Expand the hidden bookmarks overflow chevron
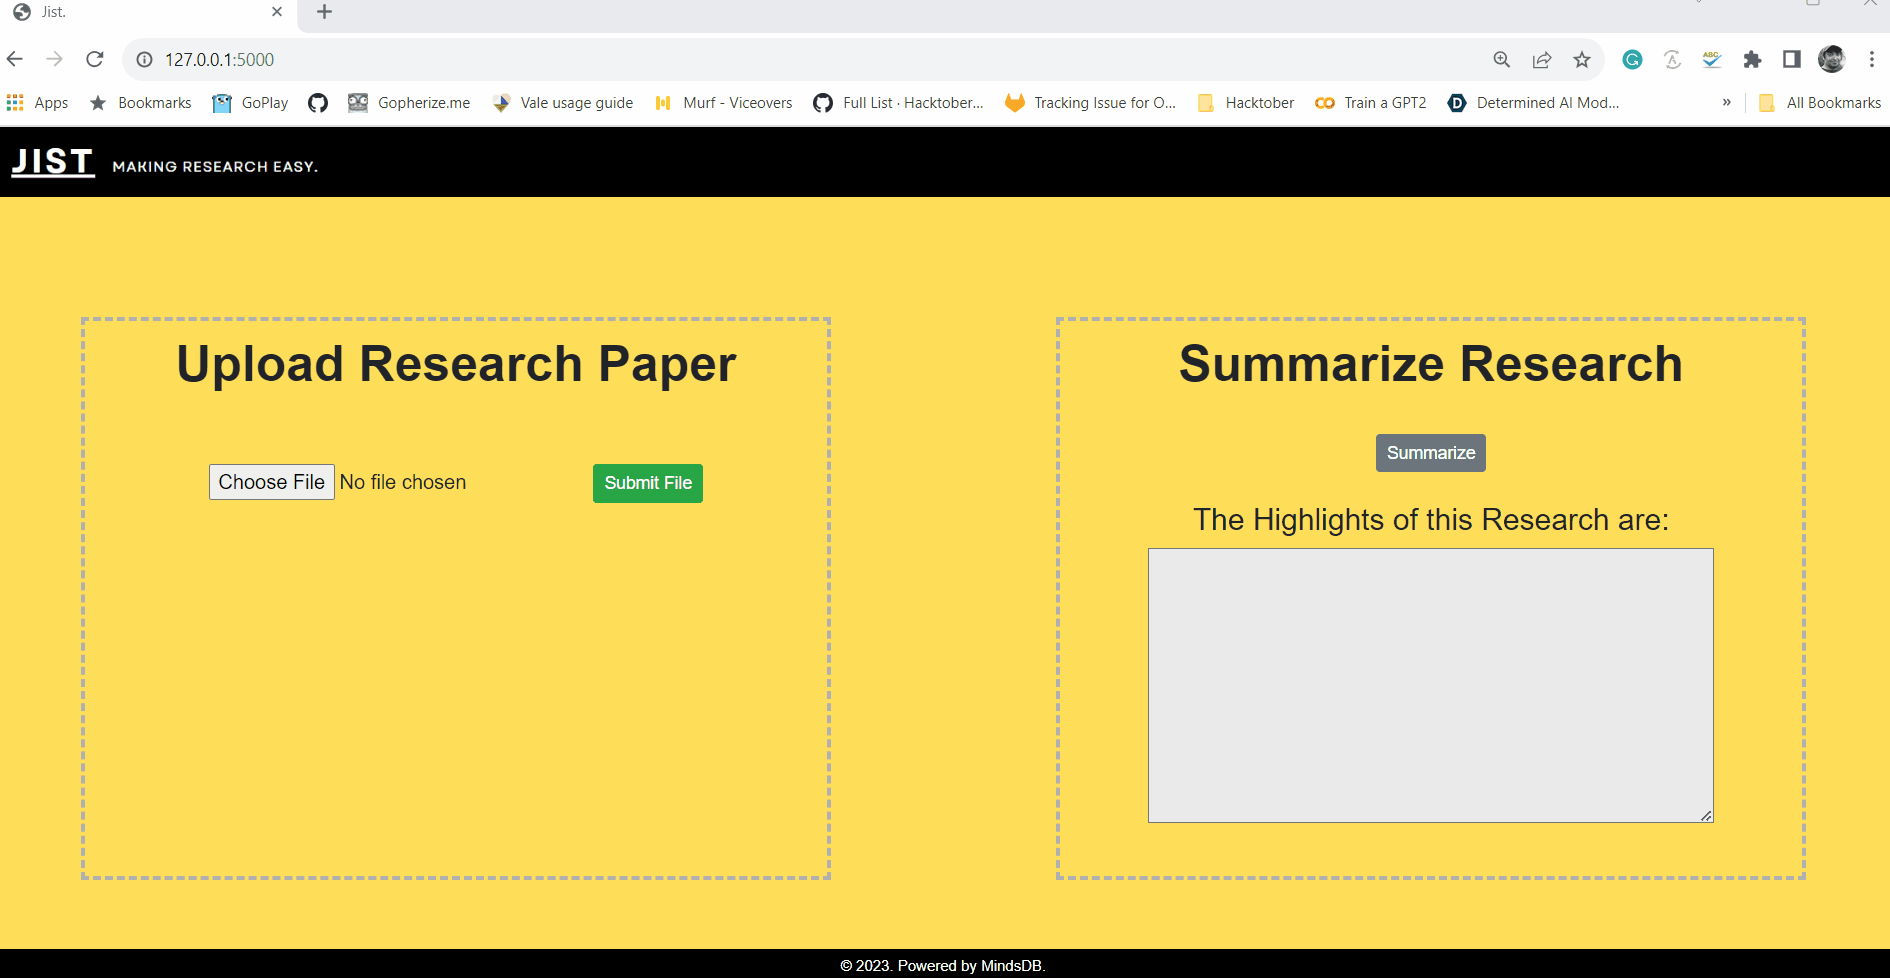 click(1727, 102)
